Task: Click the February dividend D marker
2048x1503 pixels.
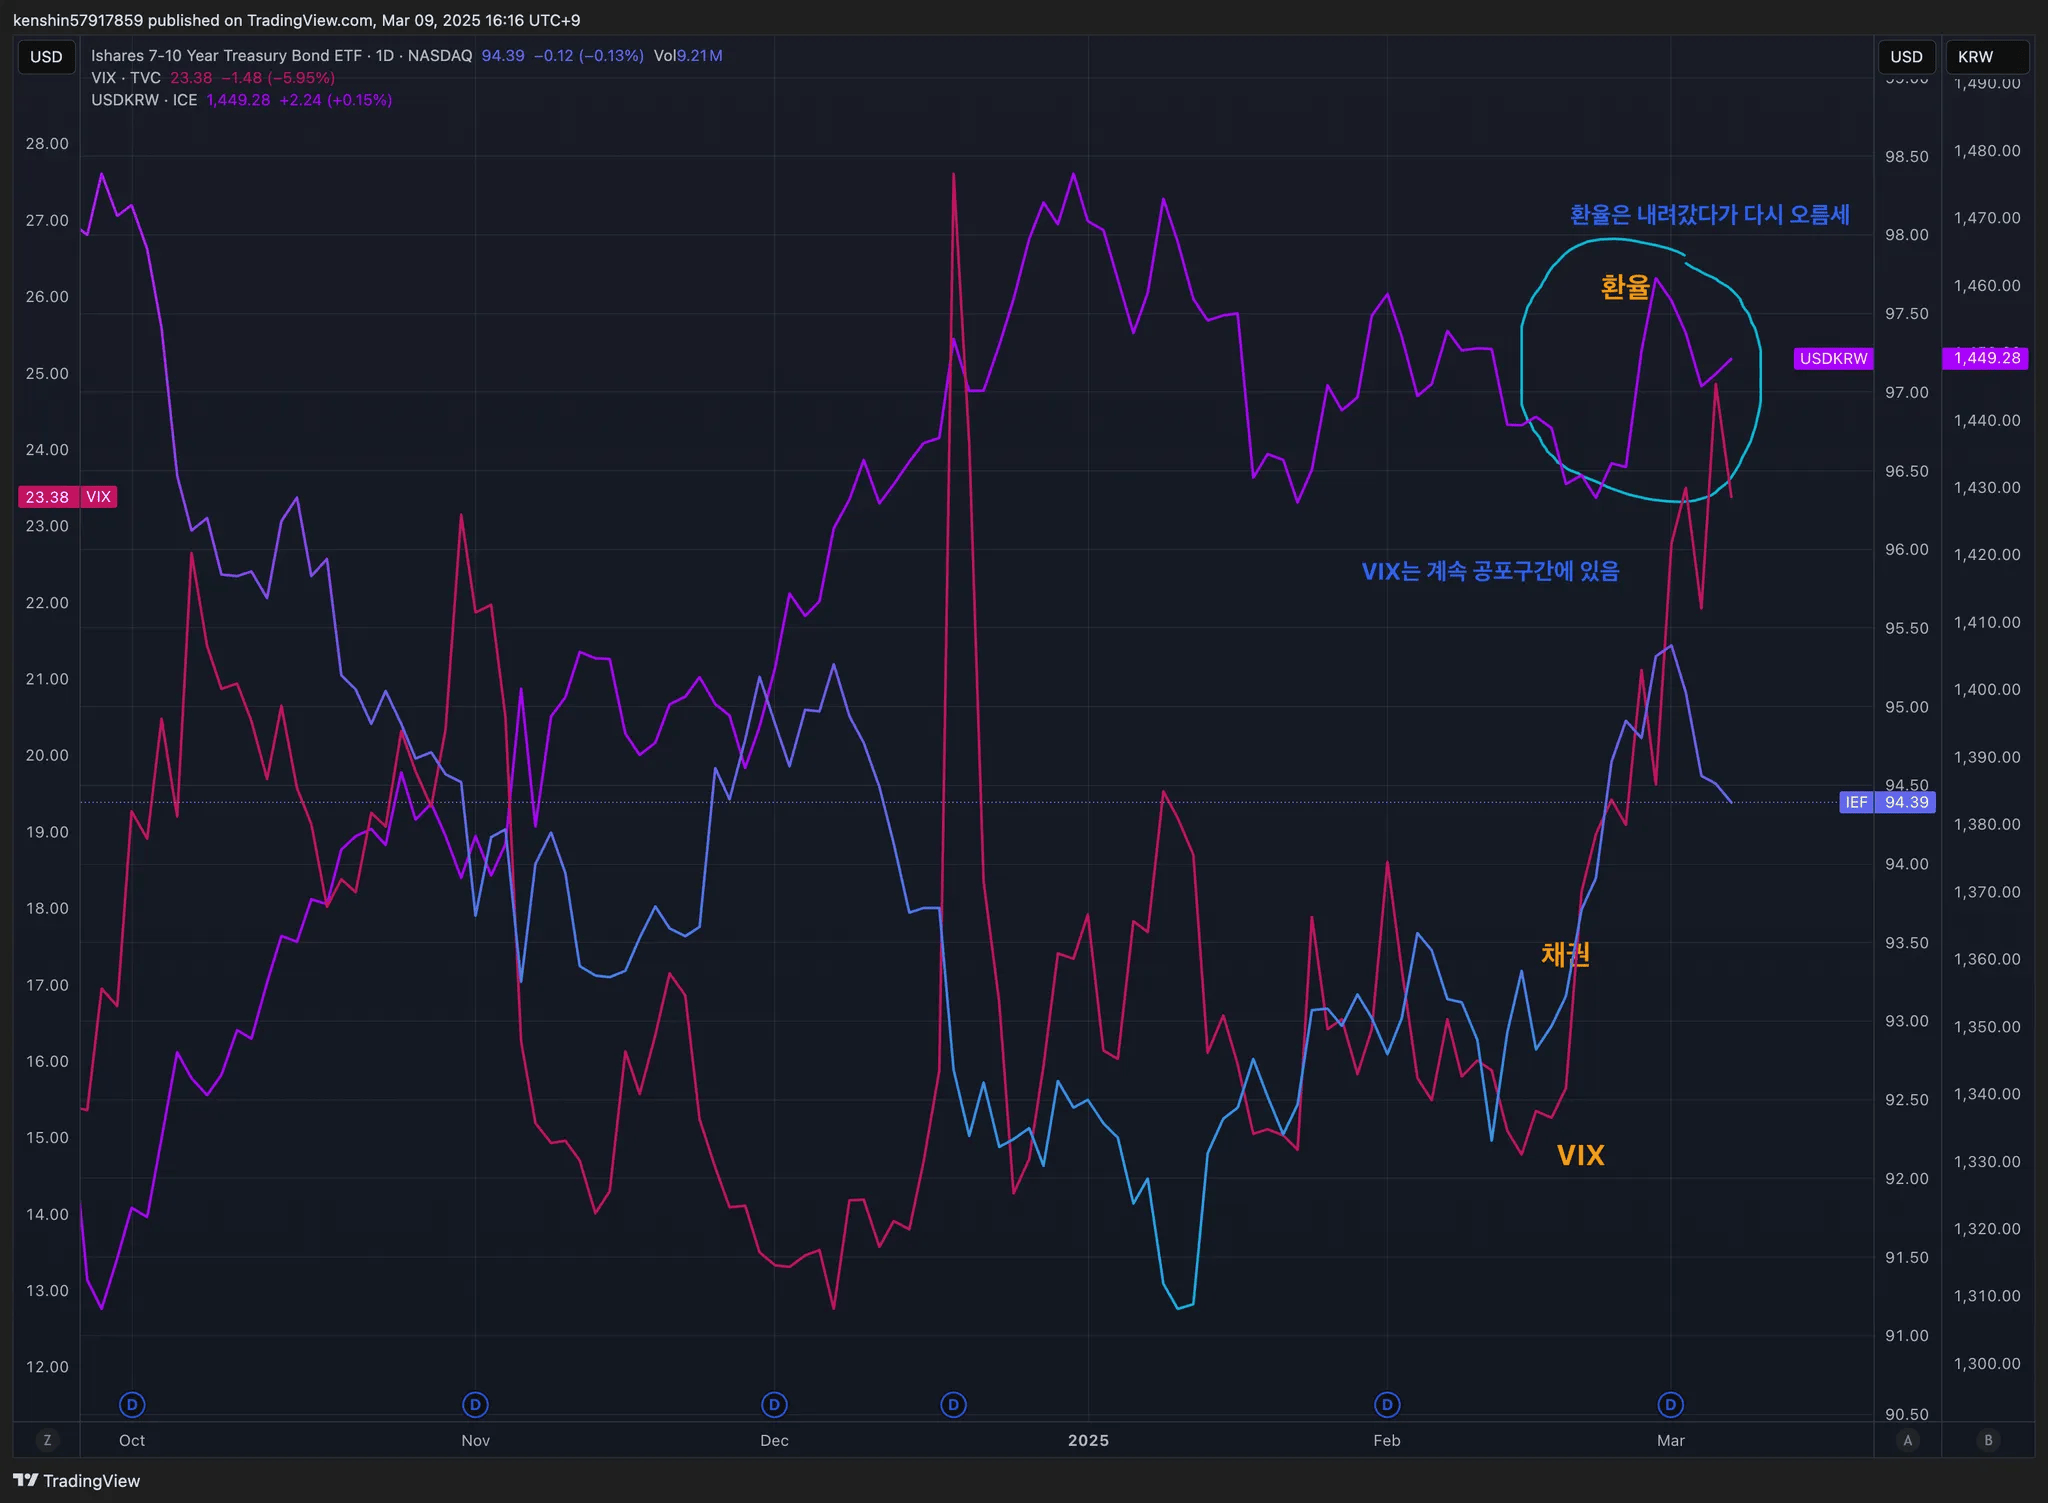Action: 1387,1405
